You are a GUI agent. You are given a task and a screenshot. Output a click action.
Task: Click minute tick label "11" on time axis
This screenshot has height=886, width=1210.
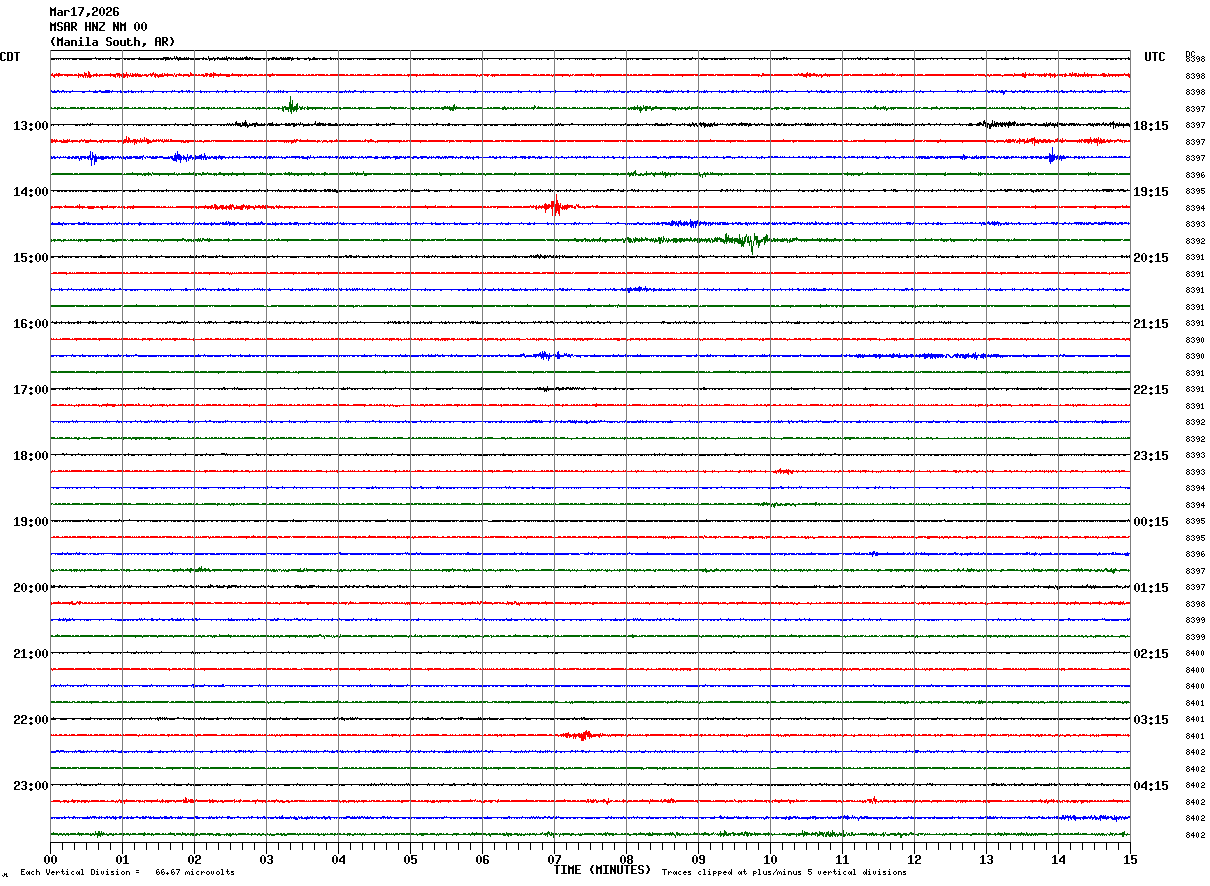click(842, 859)
